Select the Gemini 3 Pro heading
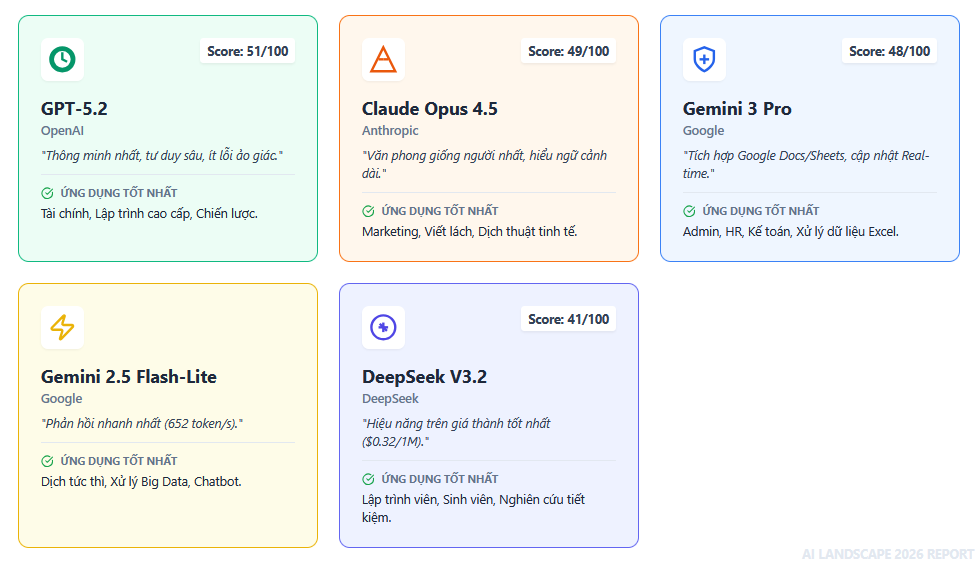 (x=737, y=109)
